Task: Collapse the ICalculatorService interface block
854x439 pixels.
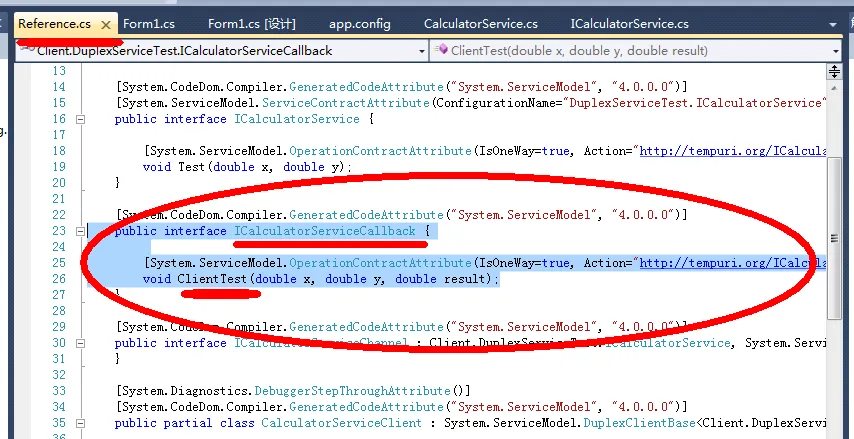Action: (x=82, y=119)
